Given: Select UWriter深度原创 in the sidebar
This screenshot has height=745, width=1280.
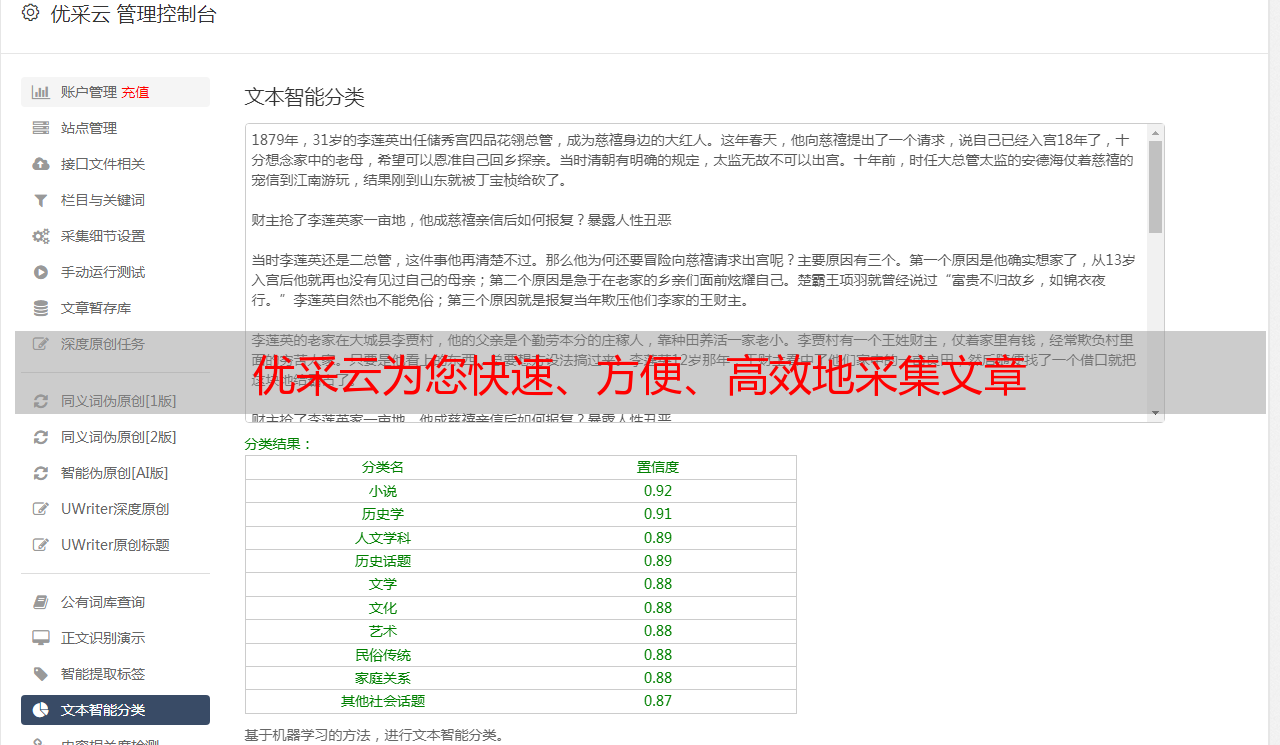Looking at the screenshot, I should coord(116,509).
